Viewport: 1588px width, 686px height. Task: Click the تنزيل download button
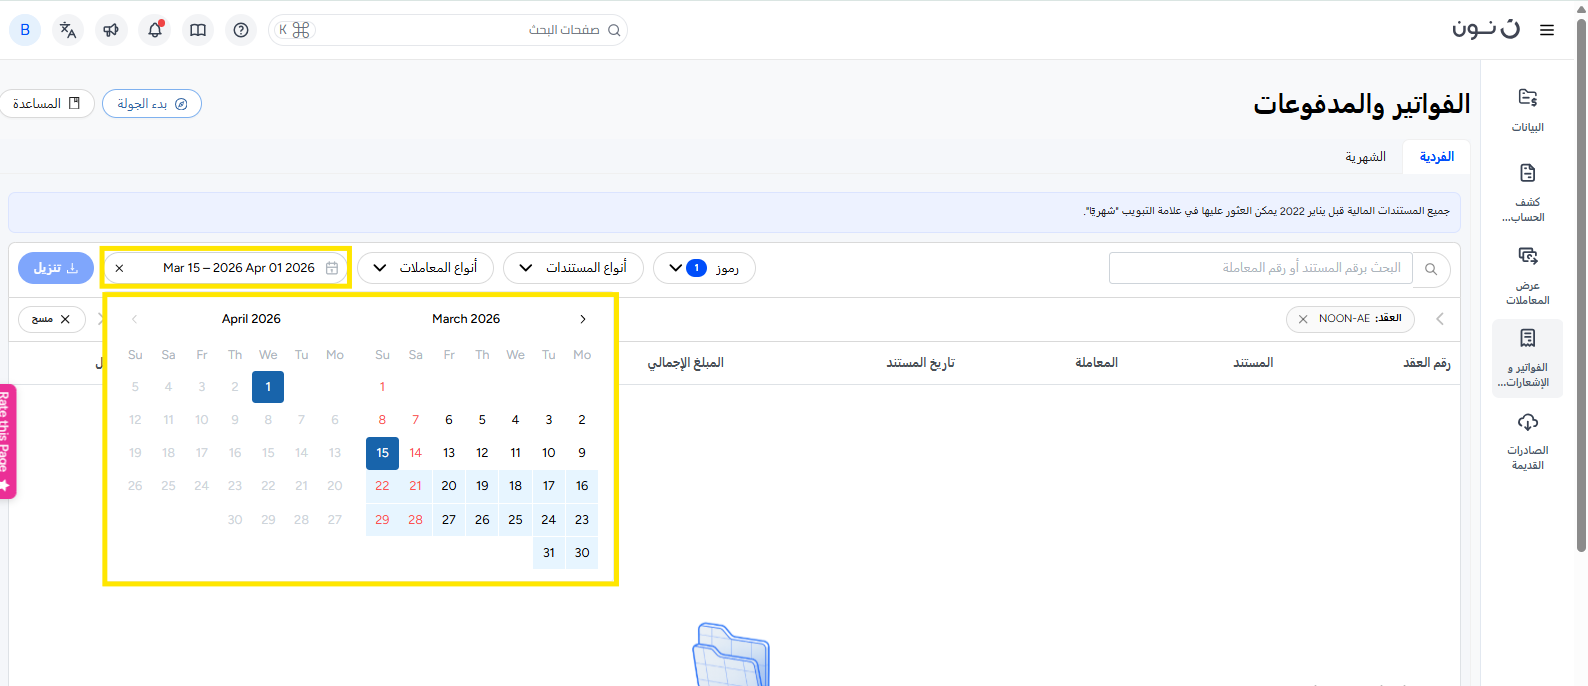[x=56, y=268]
